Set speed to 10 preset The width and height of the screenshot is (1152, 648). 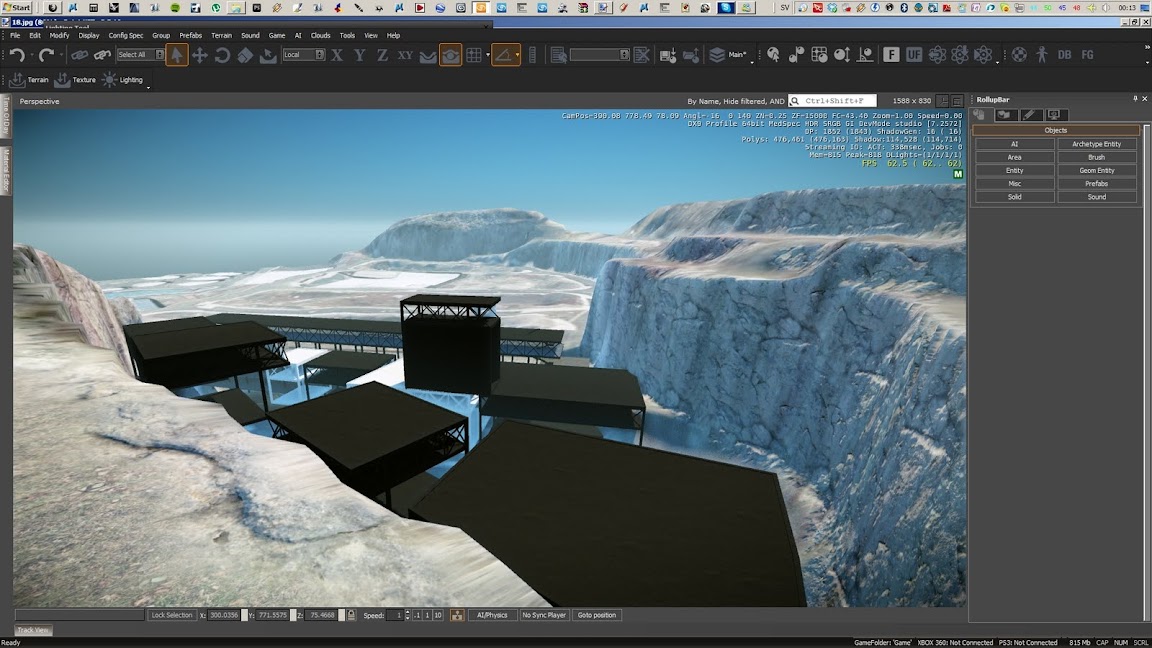pos(438,615)
